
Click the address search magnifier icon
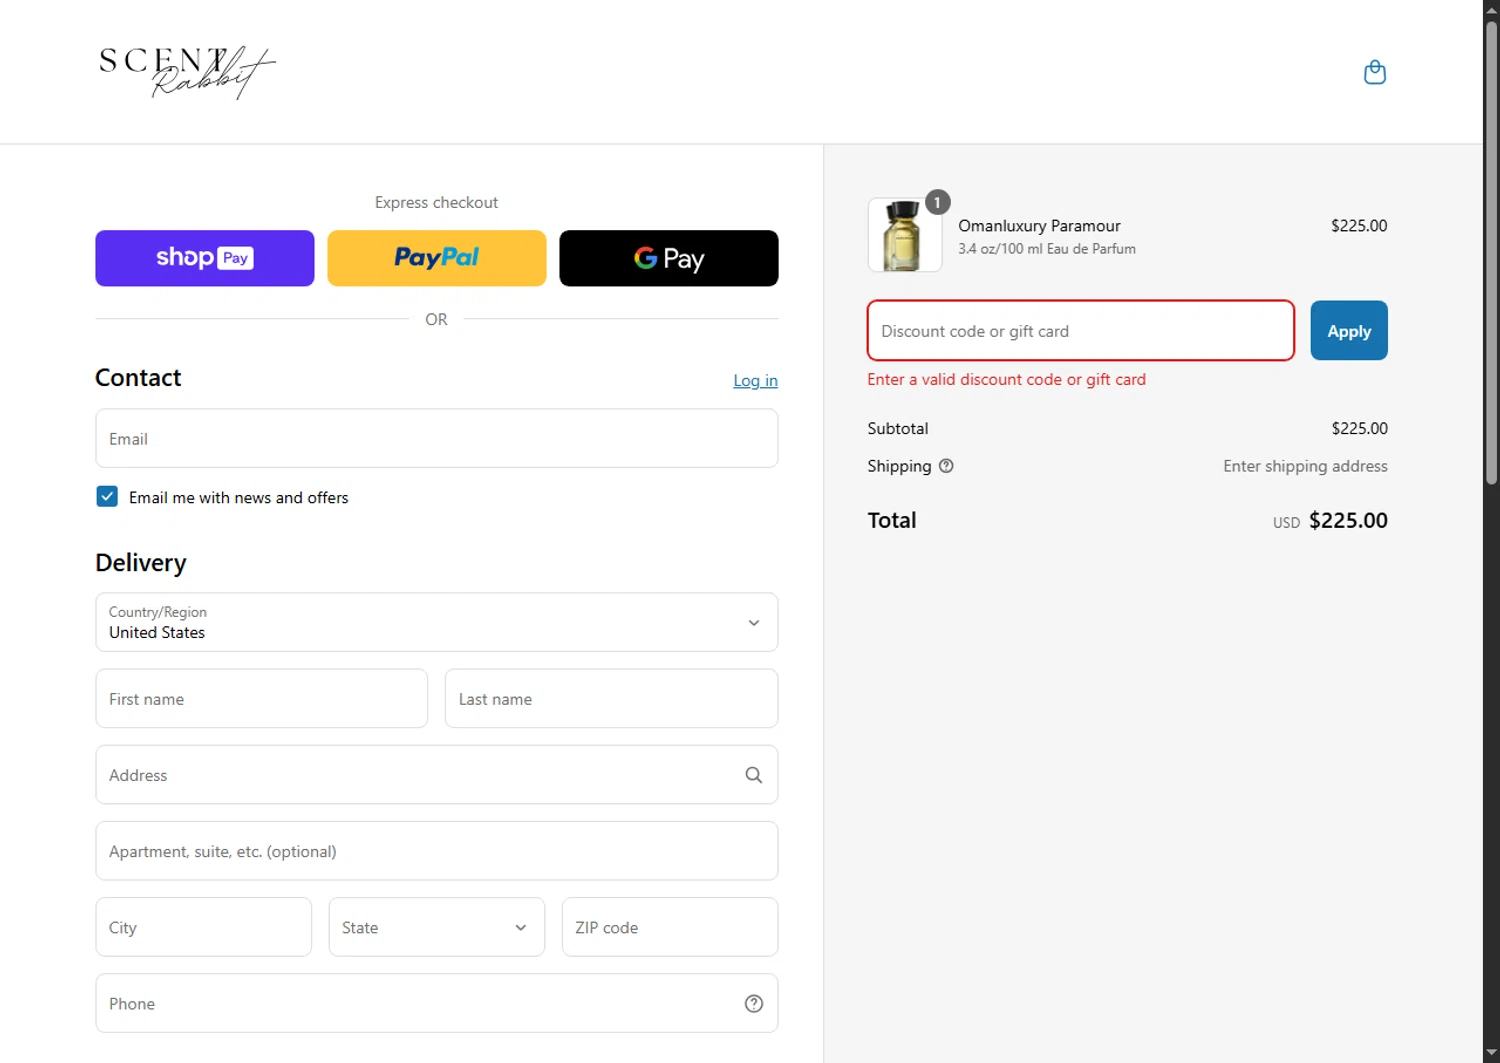754,775
